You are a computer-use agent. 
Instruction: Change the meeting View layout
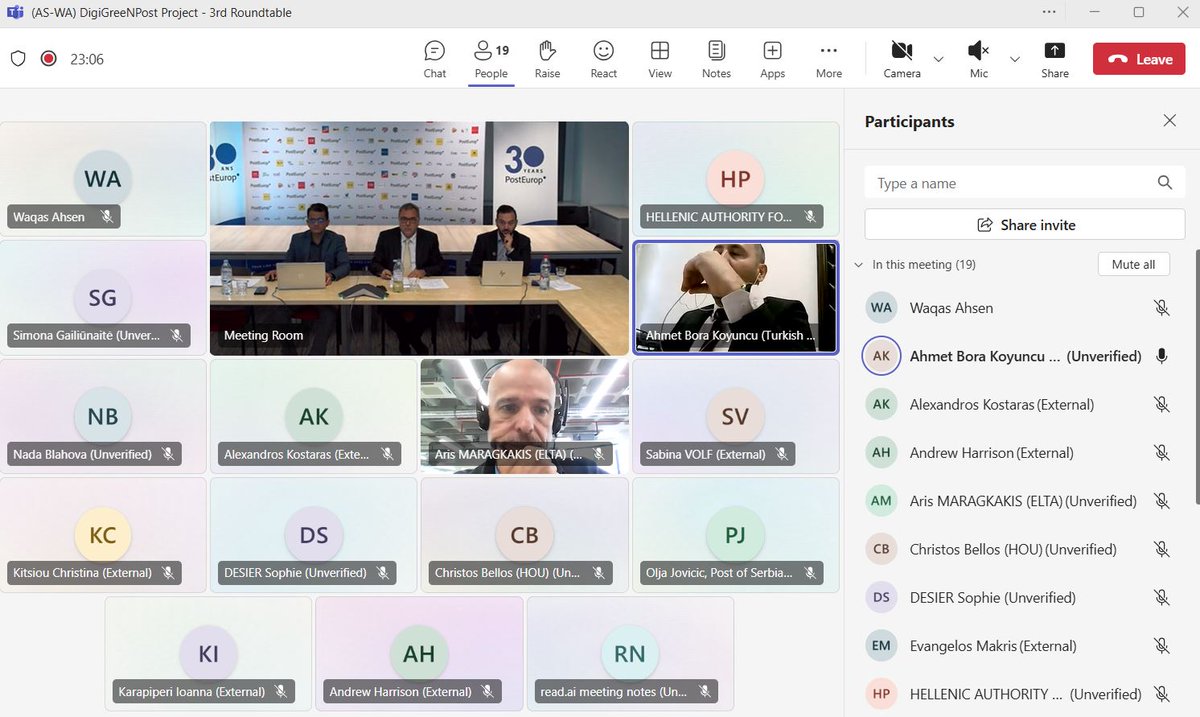660,58
